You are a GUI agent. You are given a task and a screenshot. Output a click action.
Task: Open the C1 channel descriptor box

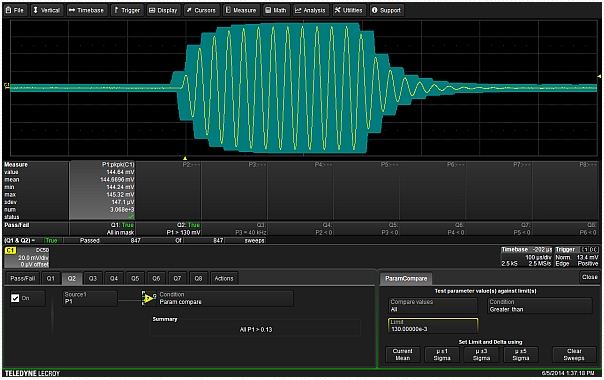(27, 257)
